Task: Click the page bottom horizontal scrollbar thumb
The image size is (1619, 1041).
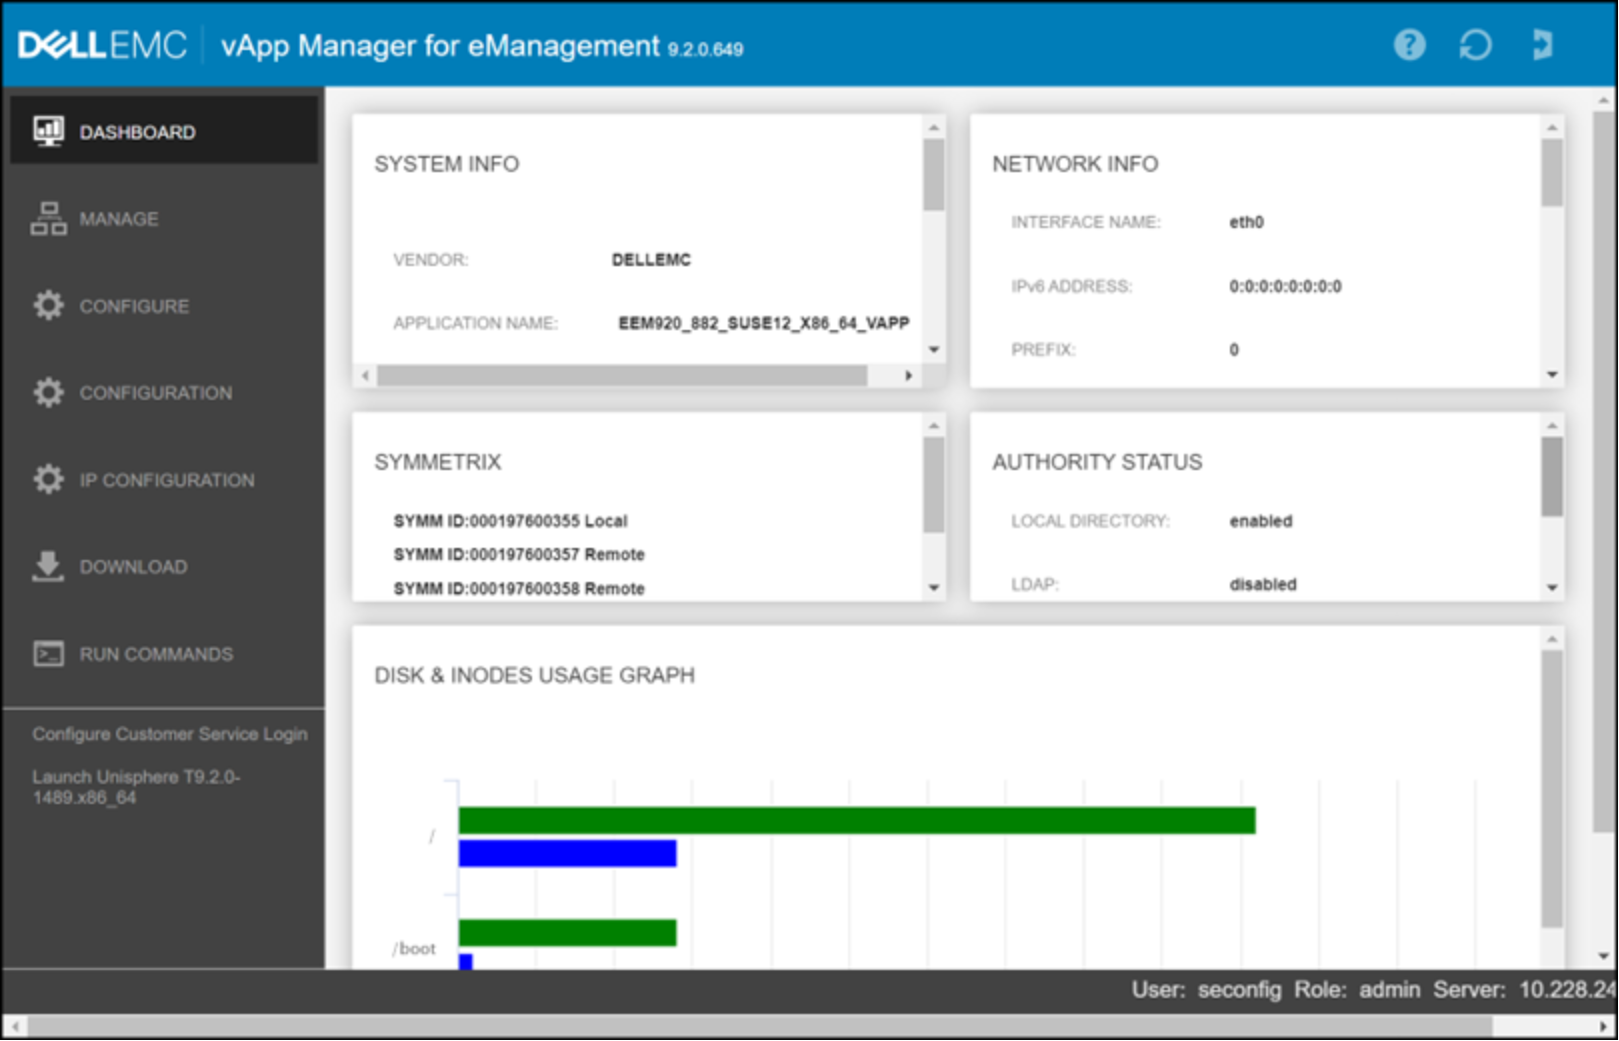Action: [761, 1026]
